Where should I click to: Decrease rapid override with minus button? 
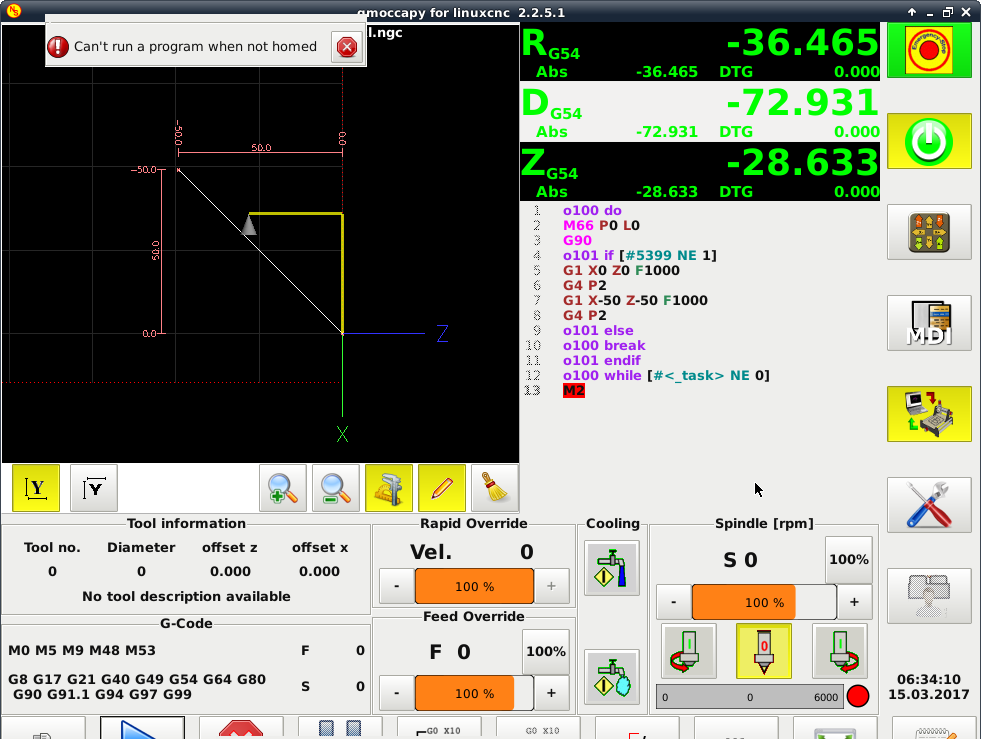pyautogui.click(x=397, y=586)
